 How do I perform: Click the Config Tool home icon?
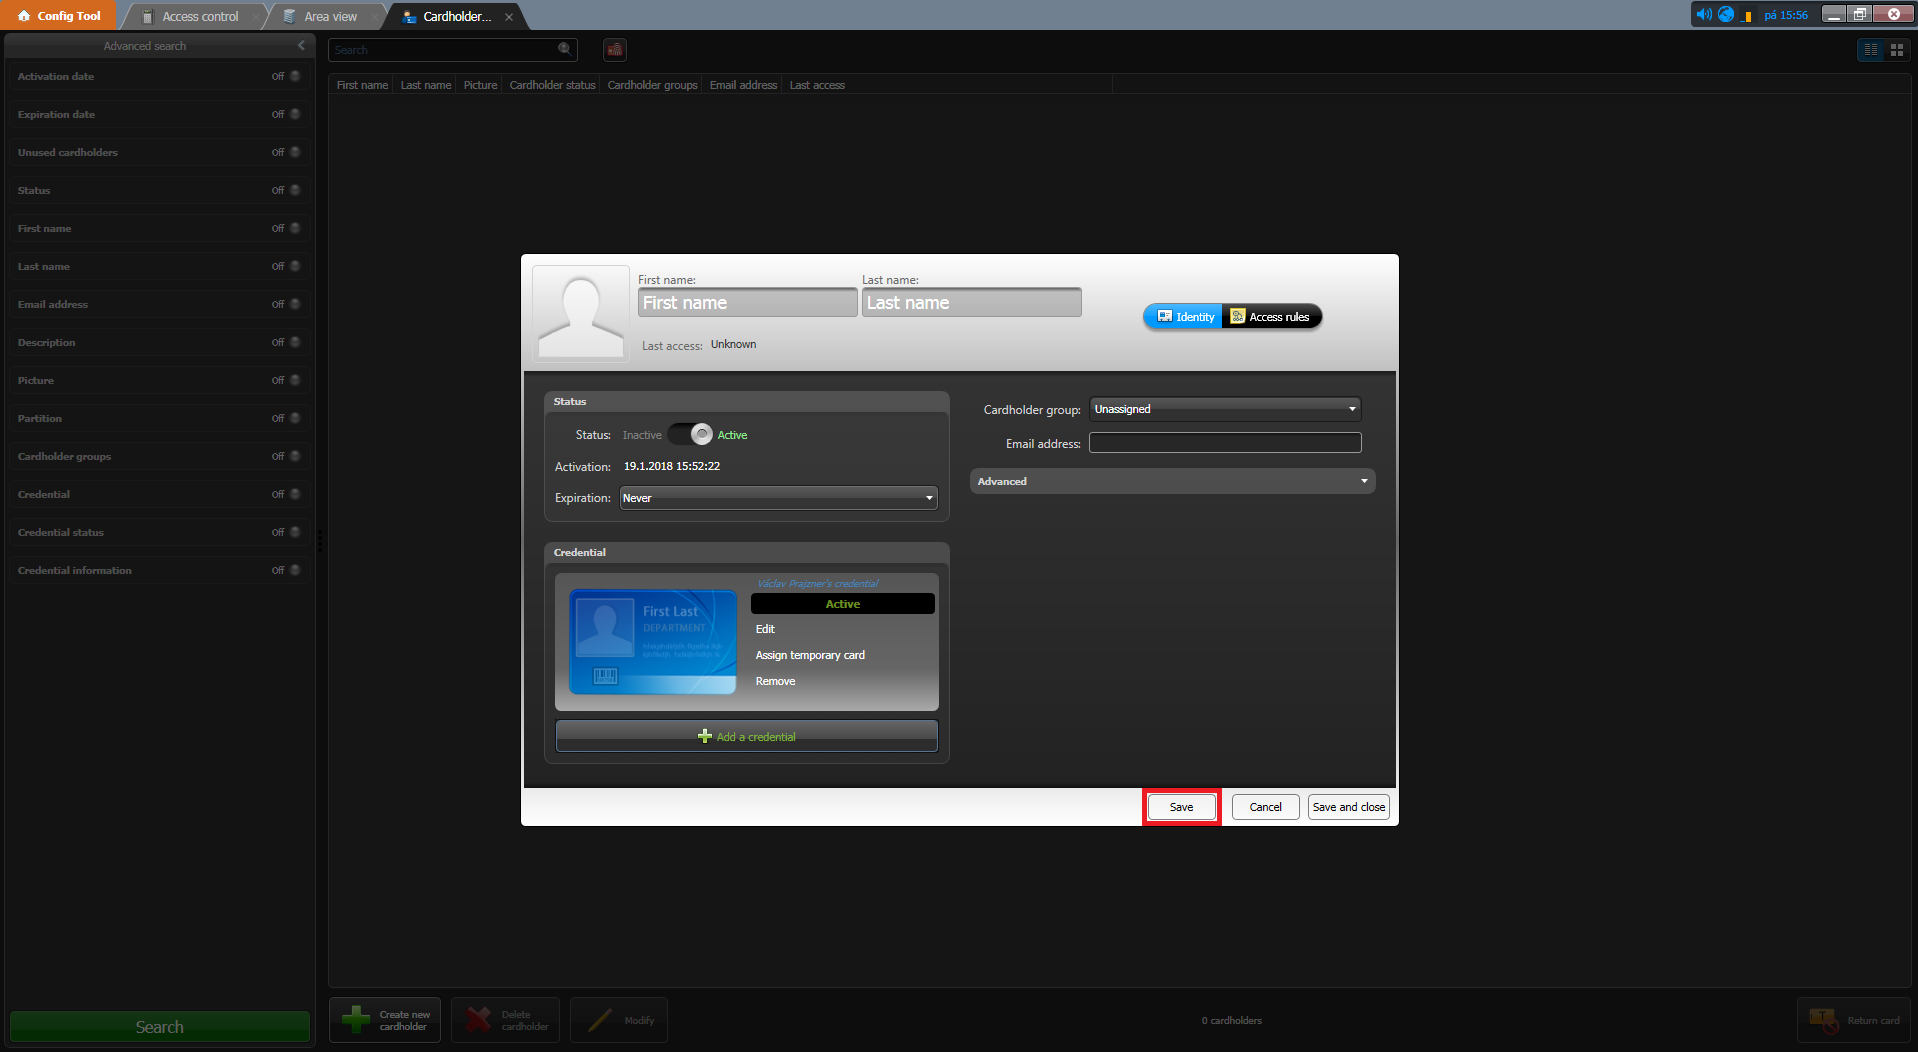click(x=24, y=16)
